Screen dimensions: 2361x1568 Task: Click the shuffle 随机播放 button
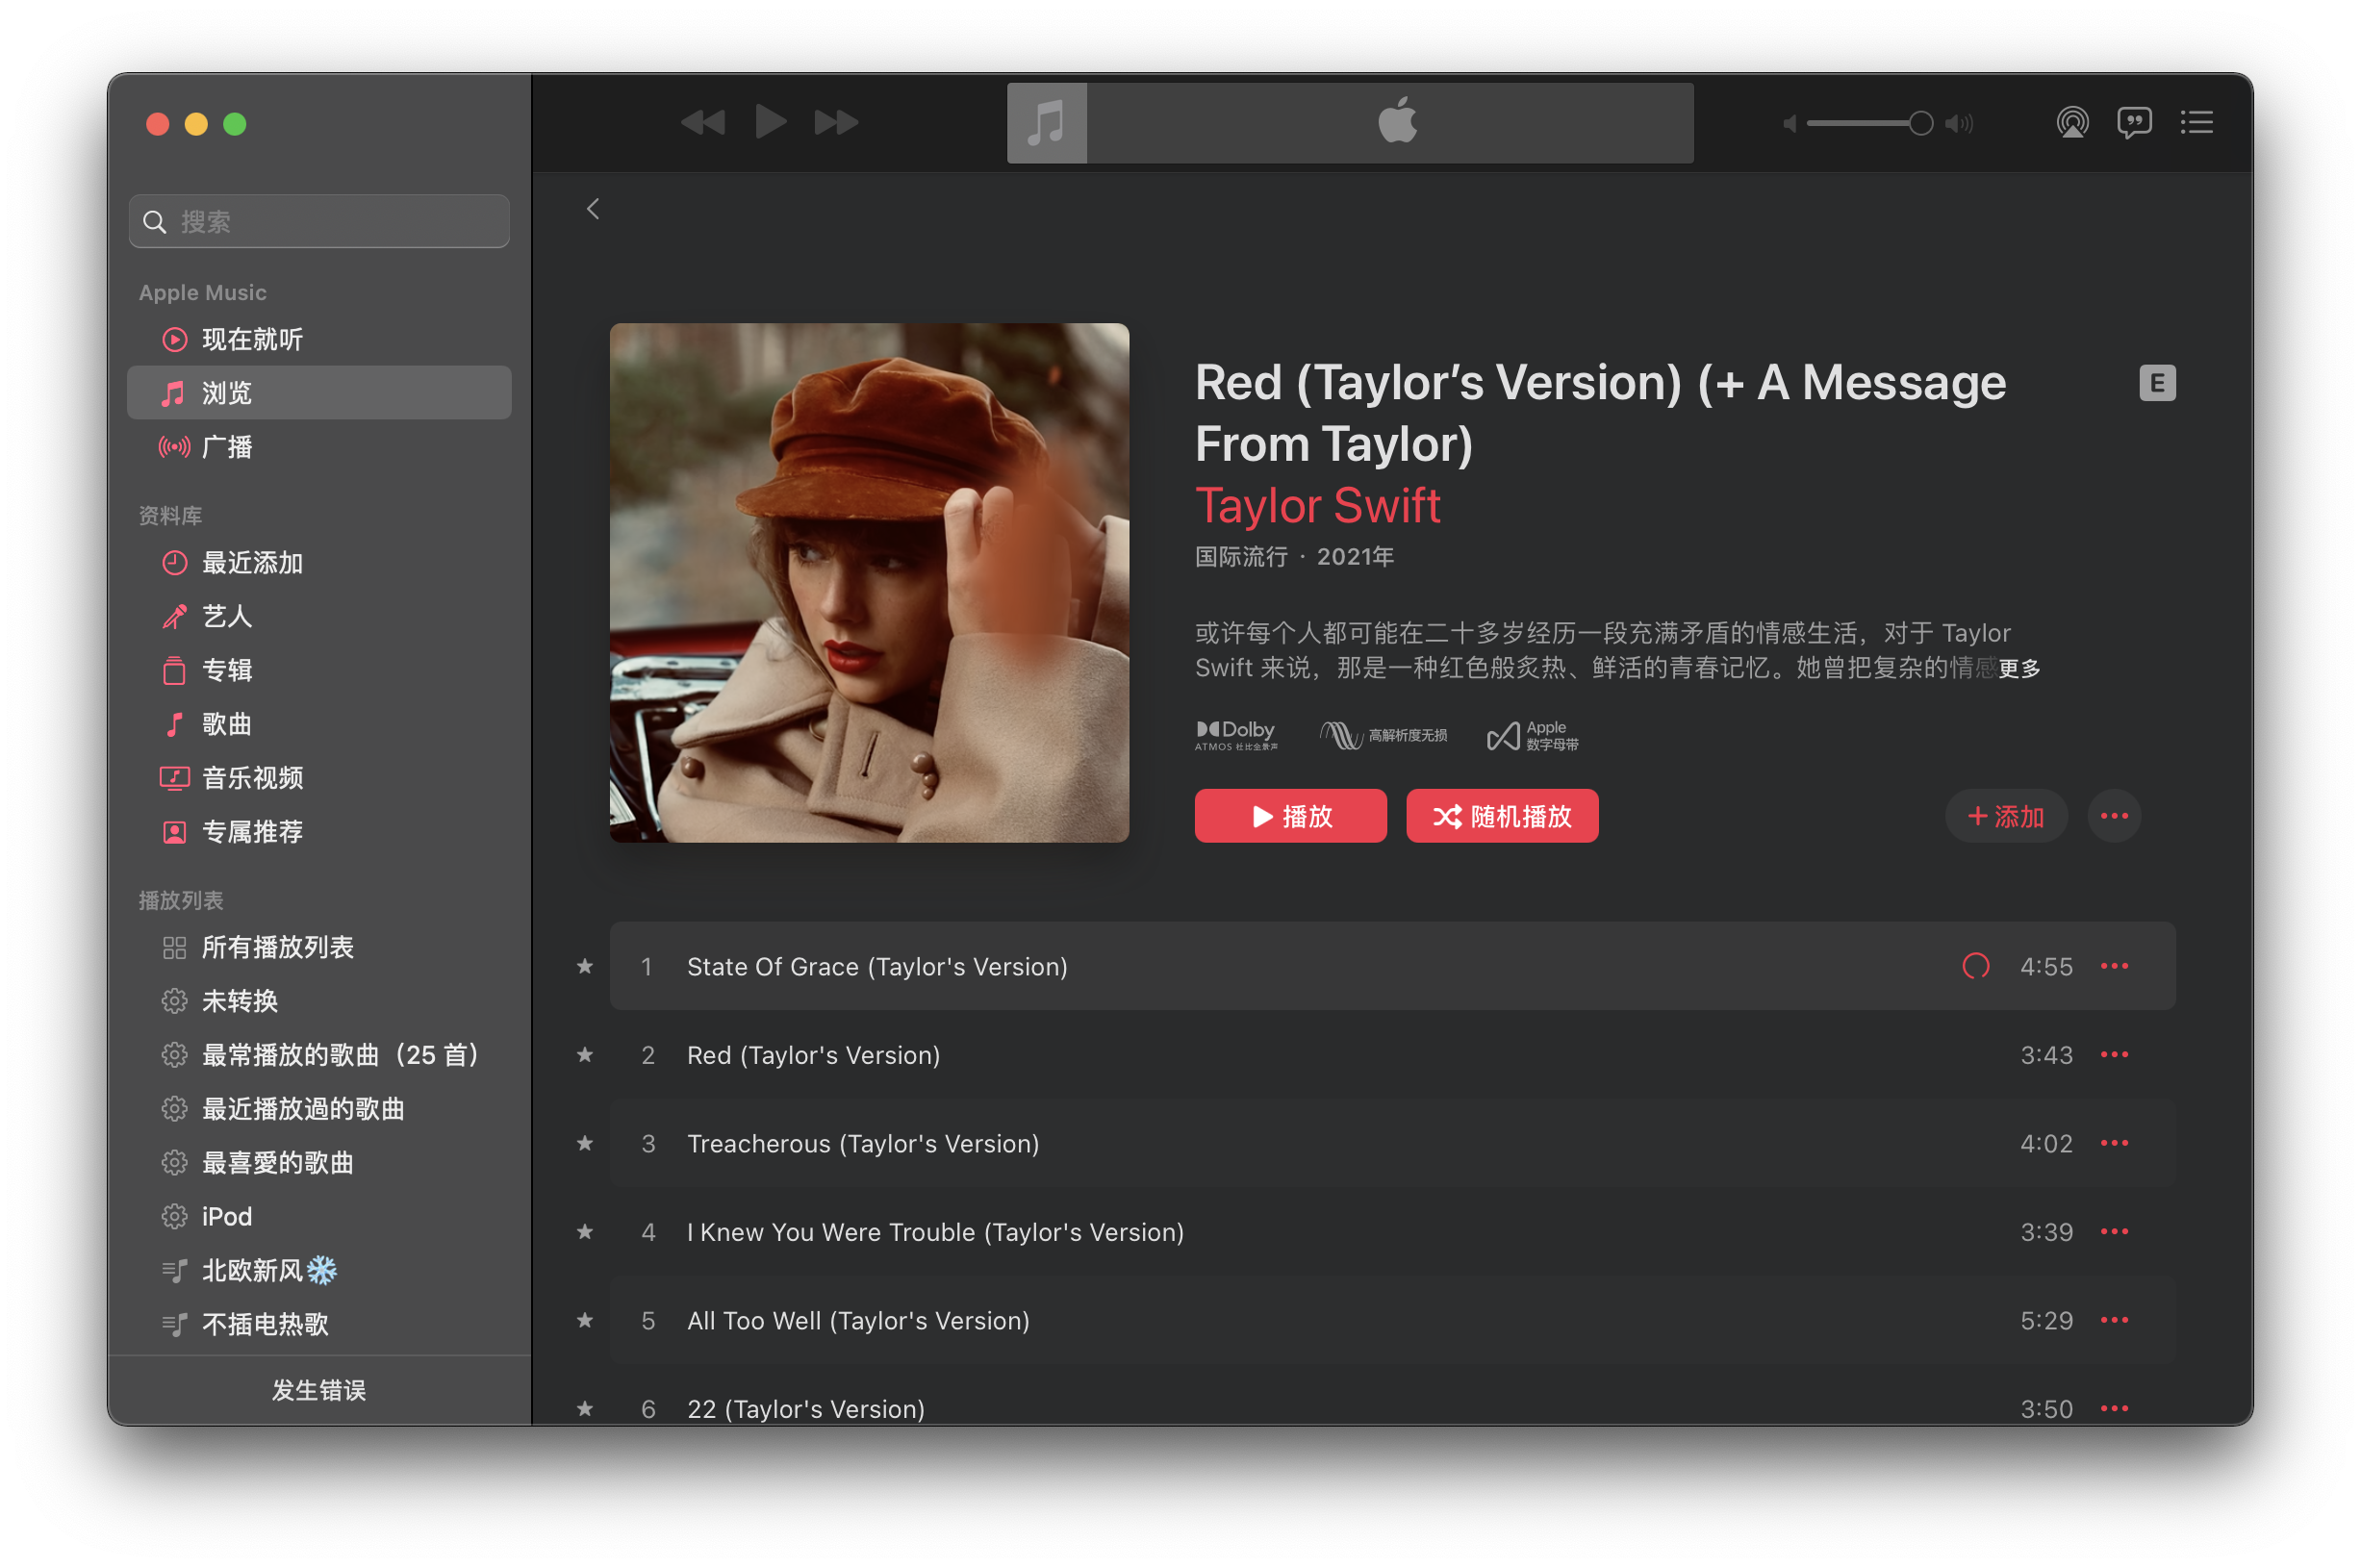tap(1501, 816)
